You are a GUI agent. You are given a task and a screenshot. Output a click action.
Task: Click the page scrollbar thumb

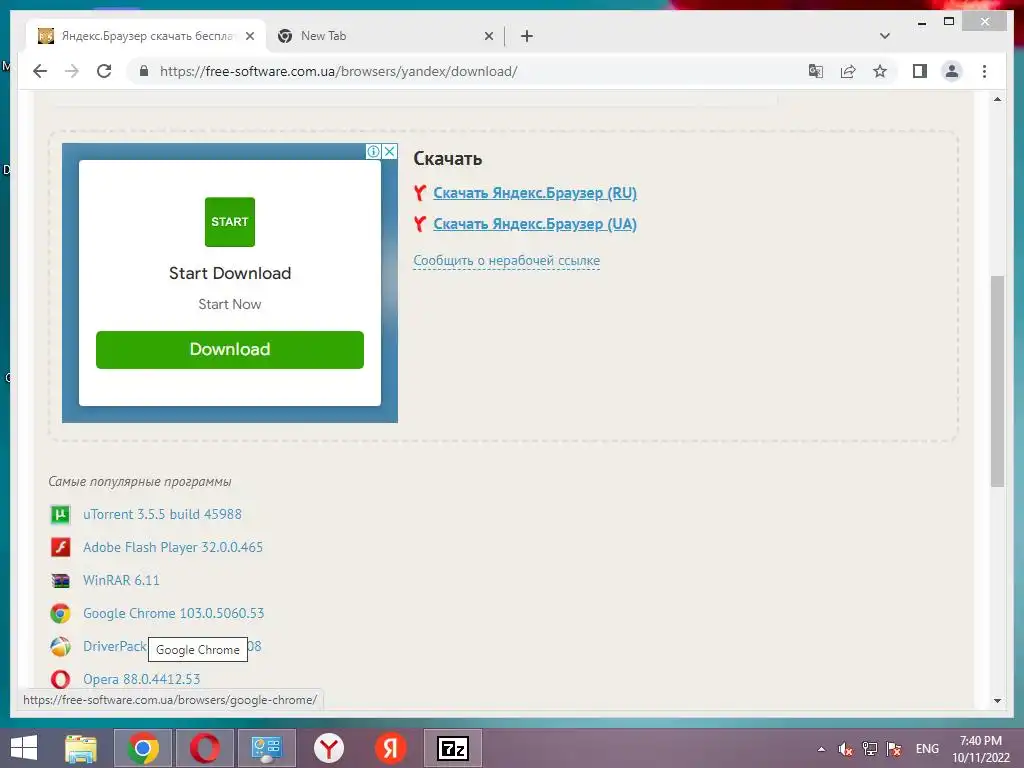pos(997,381)
